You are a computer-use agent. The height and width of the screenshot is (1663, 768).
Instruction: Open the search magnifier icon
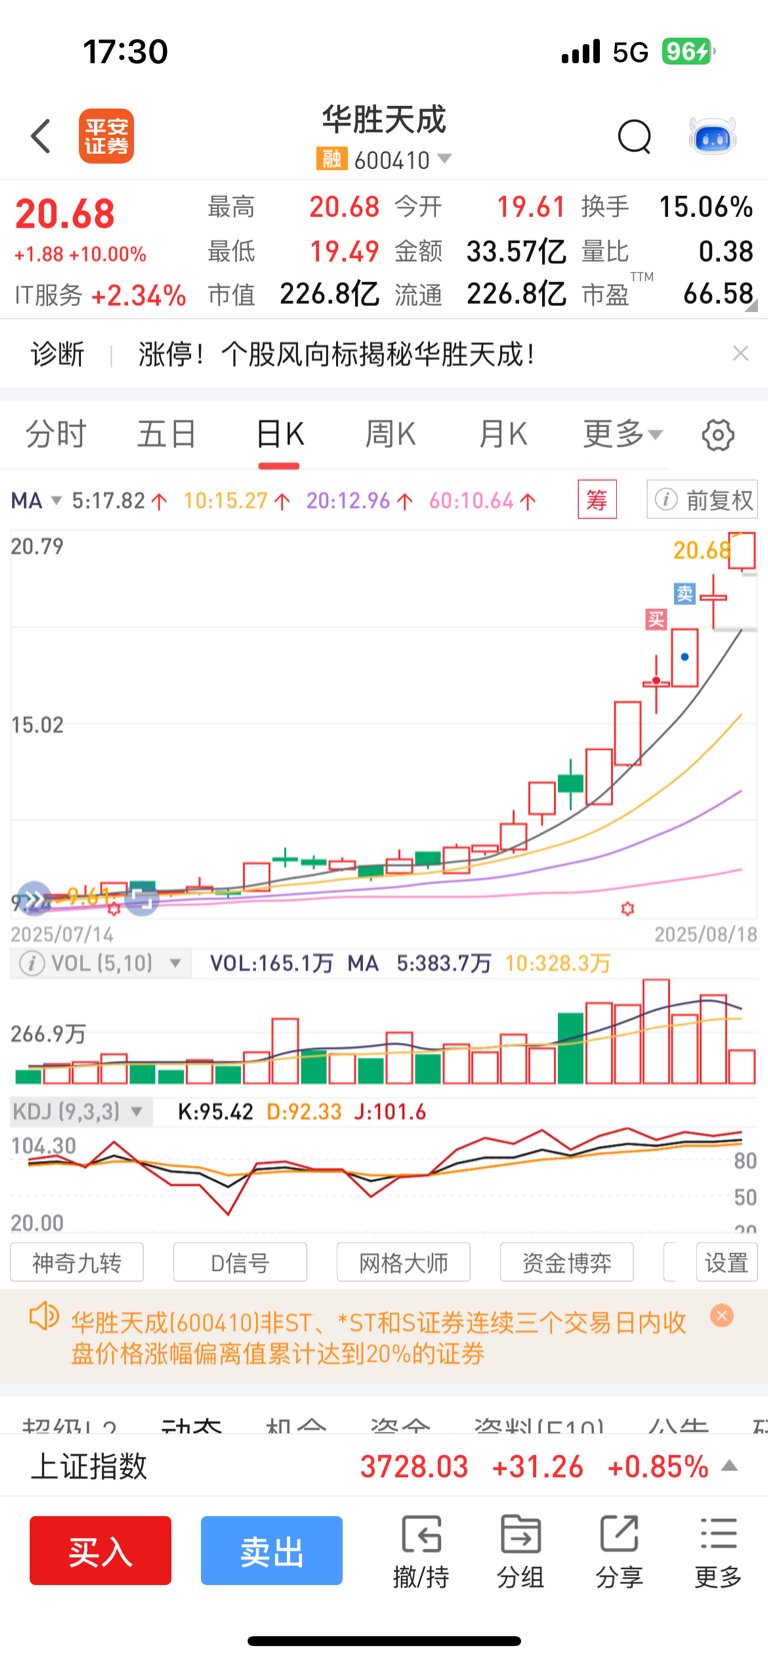634,136
